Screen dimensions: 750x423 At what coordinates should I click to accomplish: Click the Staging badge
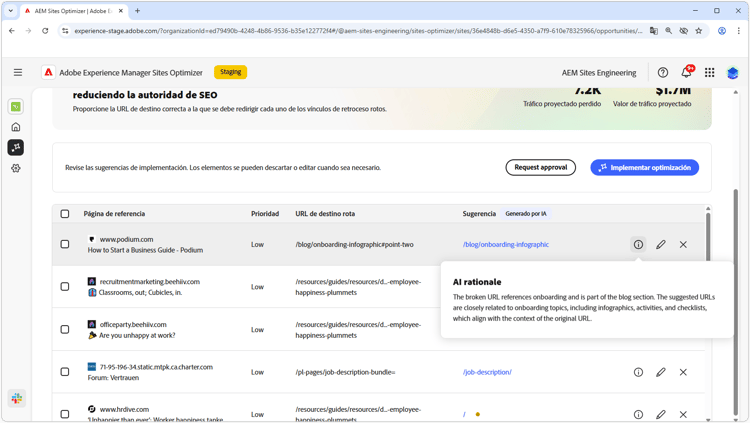coord(231,72)
